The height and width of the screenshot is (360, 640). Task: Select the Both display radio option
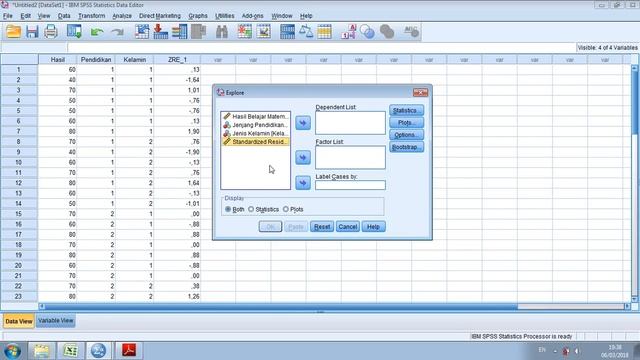coord(228,209)
